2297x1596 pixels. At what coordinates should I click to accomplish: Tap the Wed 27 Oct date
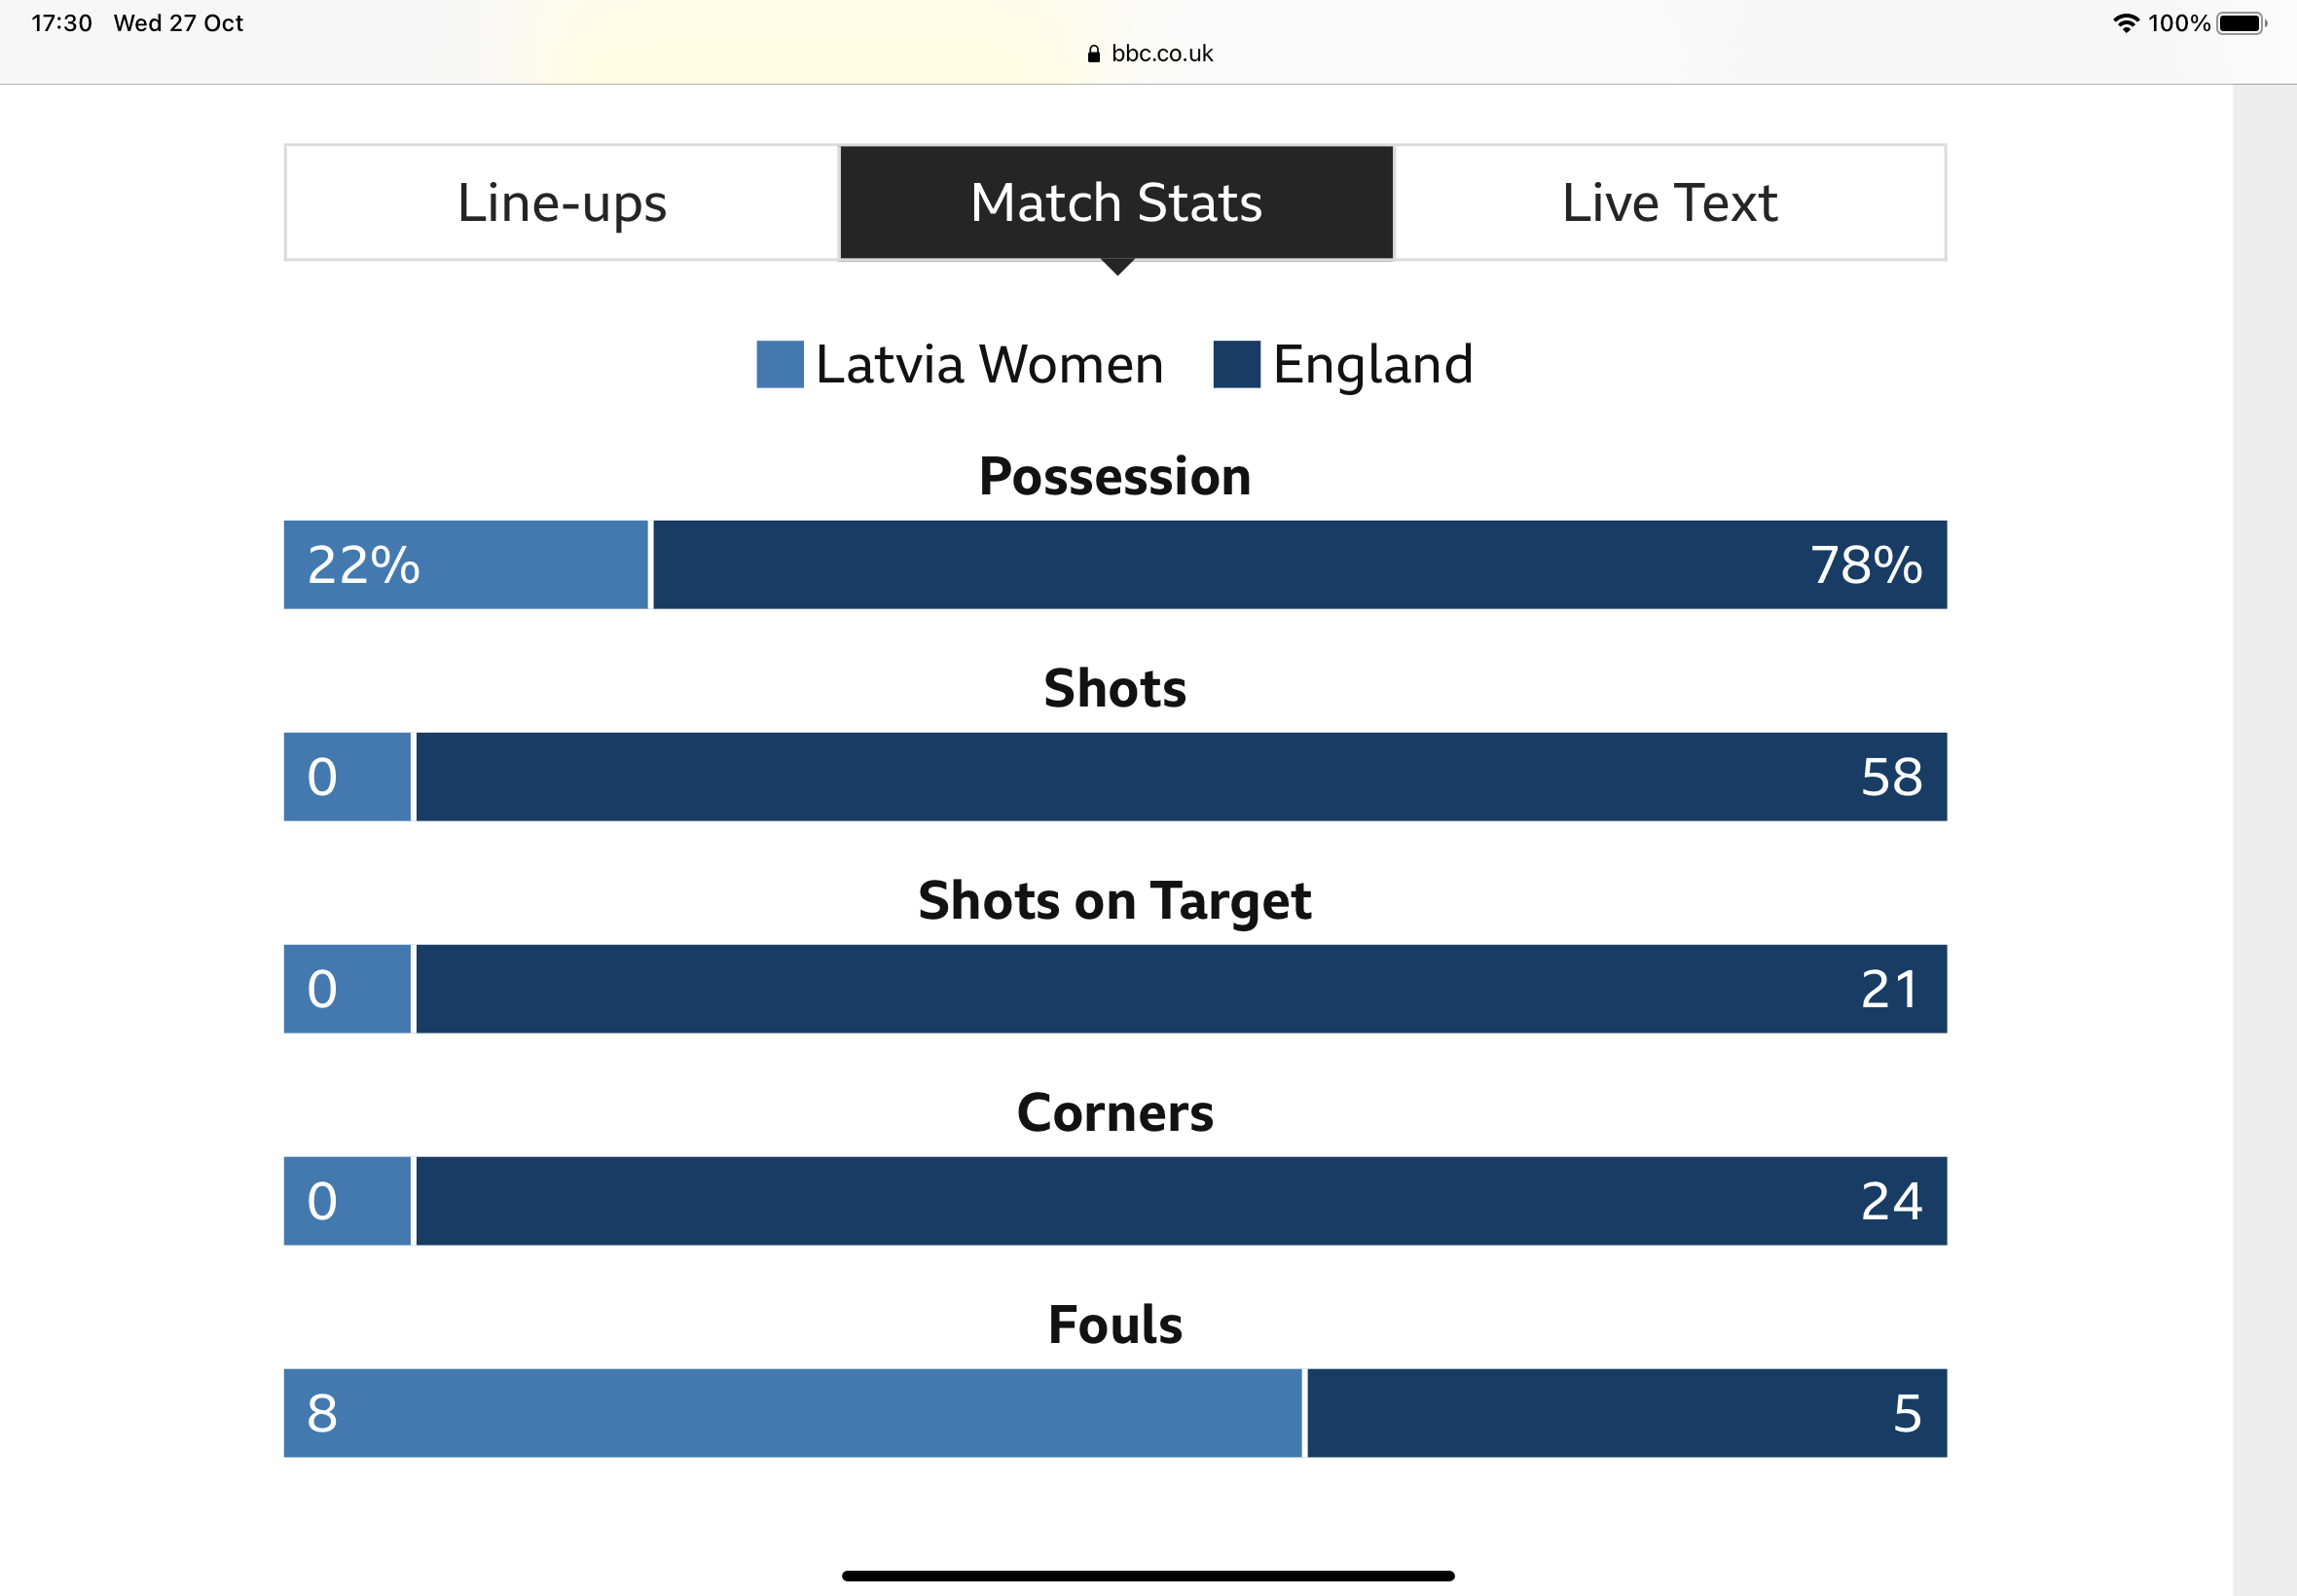[x=178, y=23]
